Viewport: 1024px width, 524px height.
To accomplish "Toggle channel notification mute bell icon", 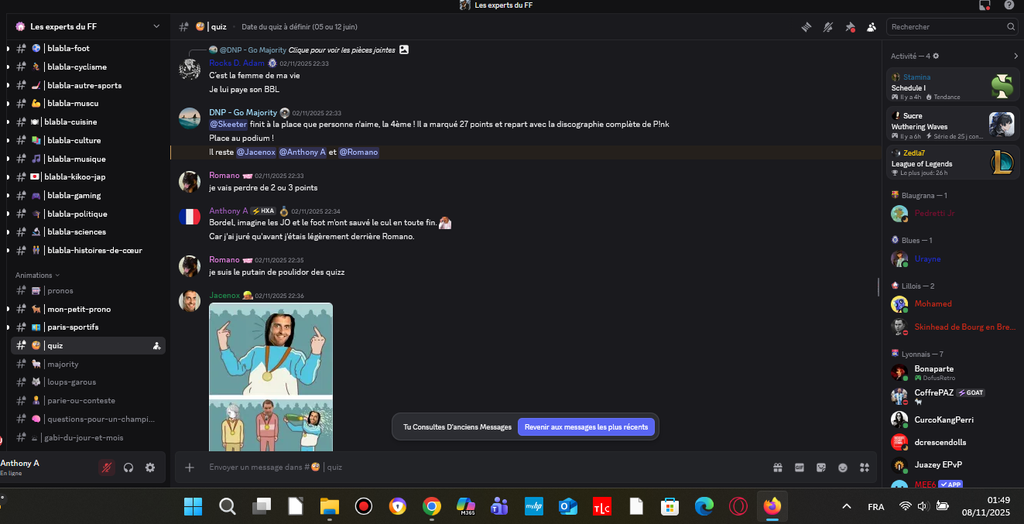I will click(827, 27).
